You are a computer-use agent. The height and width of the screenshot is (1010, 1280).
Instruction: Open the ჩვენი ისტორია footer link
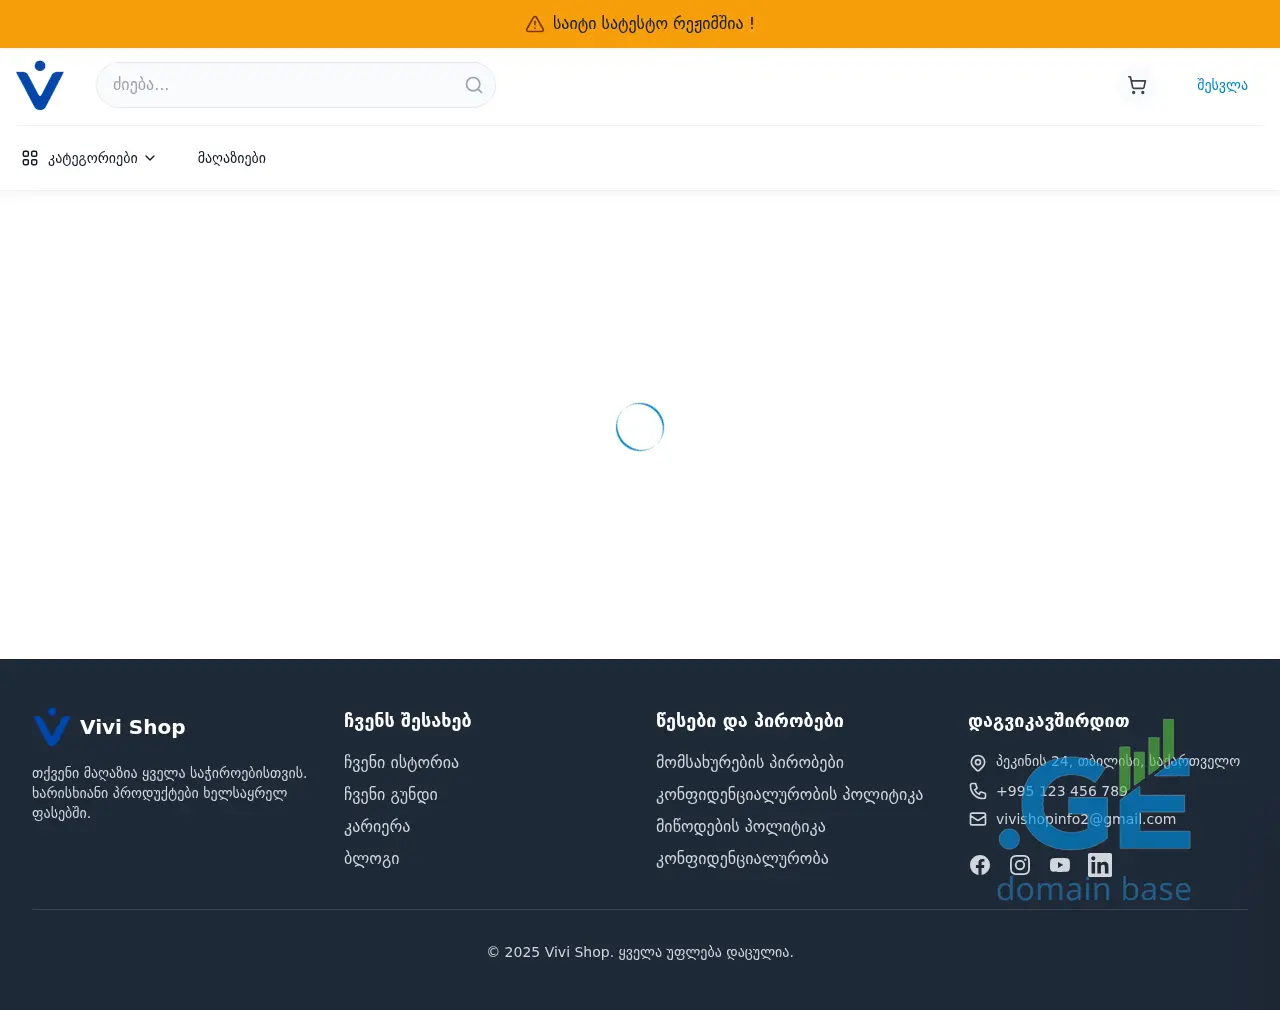(x=401, y=763)
